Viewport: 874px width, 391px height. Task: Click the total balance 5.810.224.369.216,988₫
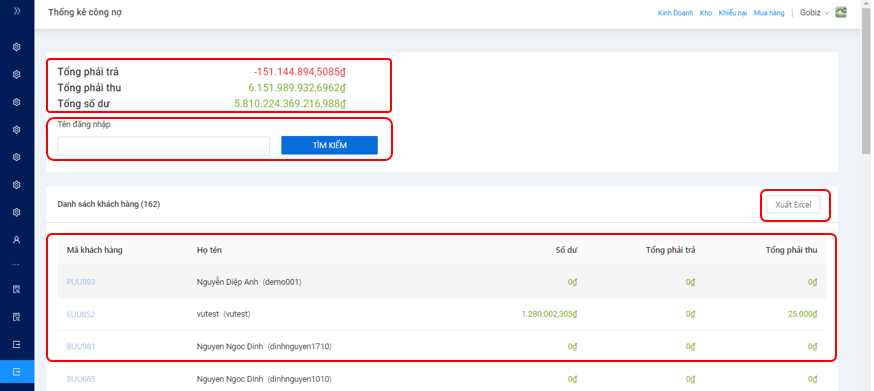tap(290, 104)
